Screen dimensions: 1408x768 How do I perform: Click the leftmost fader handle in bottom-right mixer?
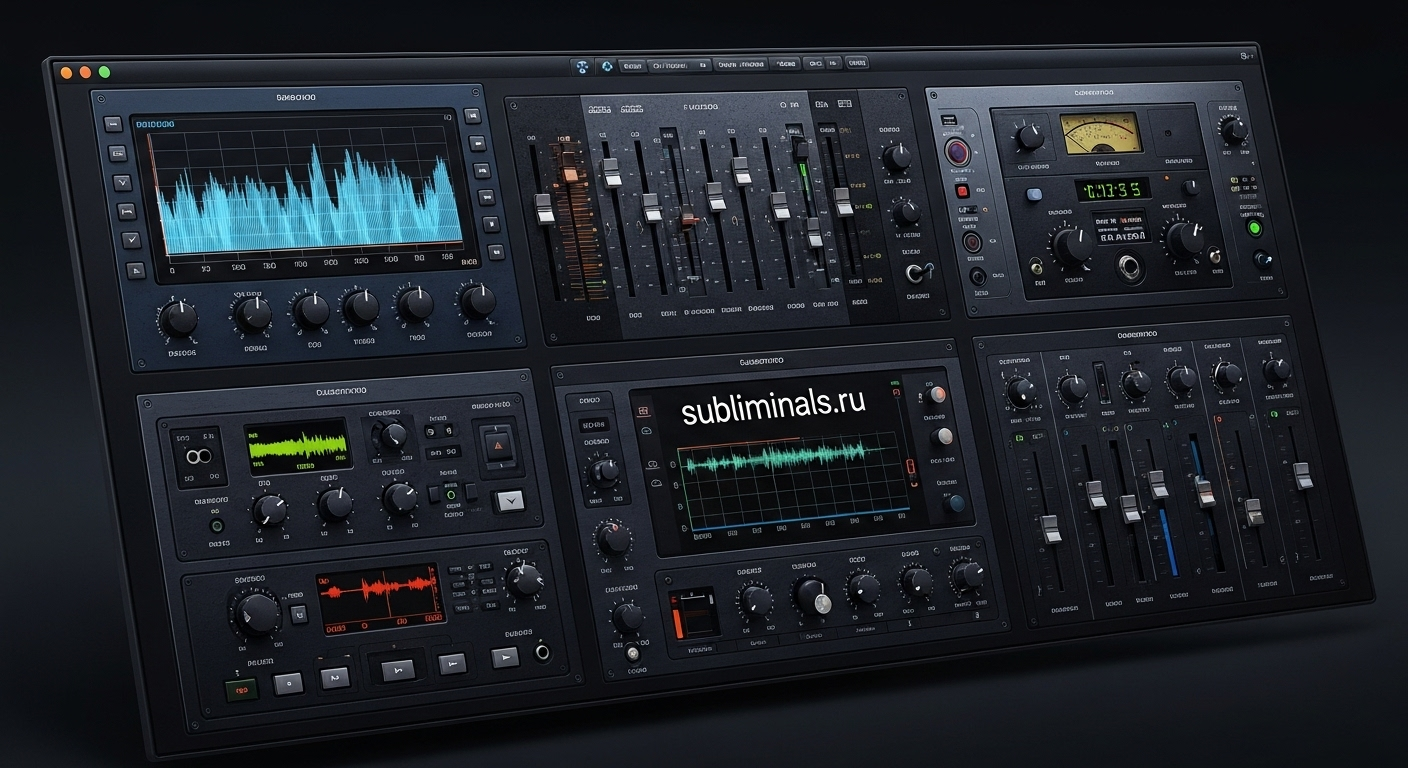point(1050,528)
